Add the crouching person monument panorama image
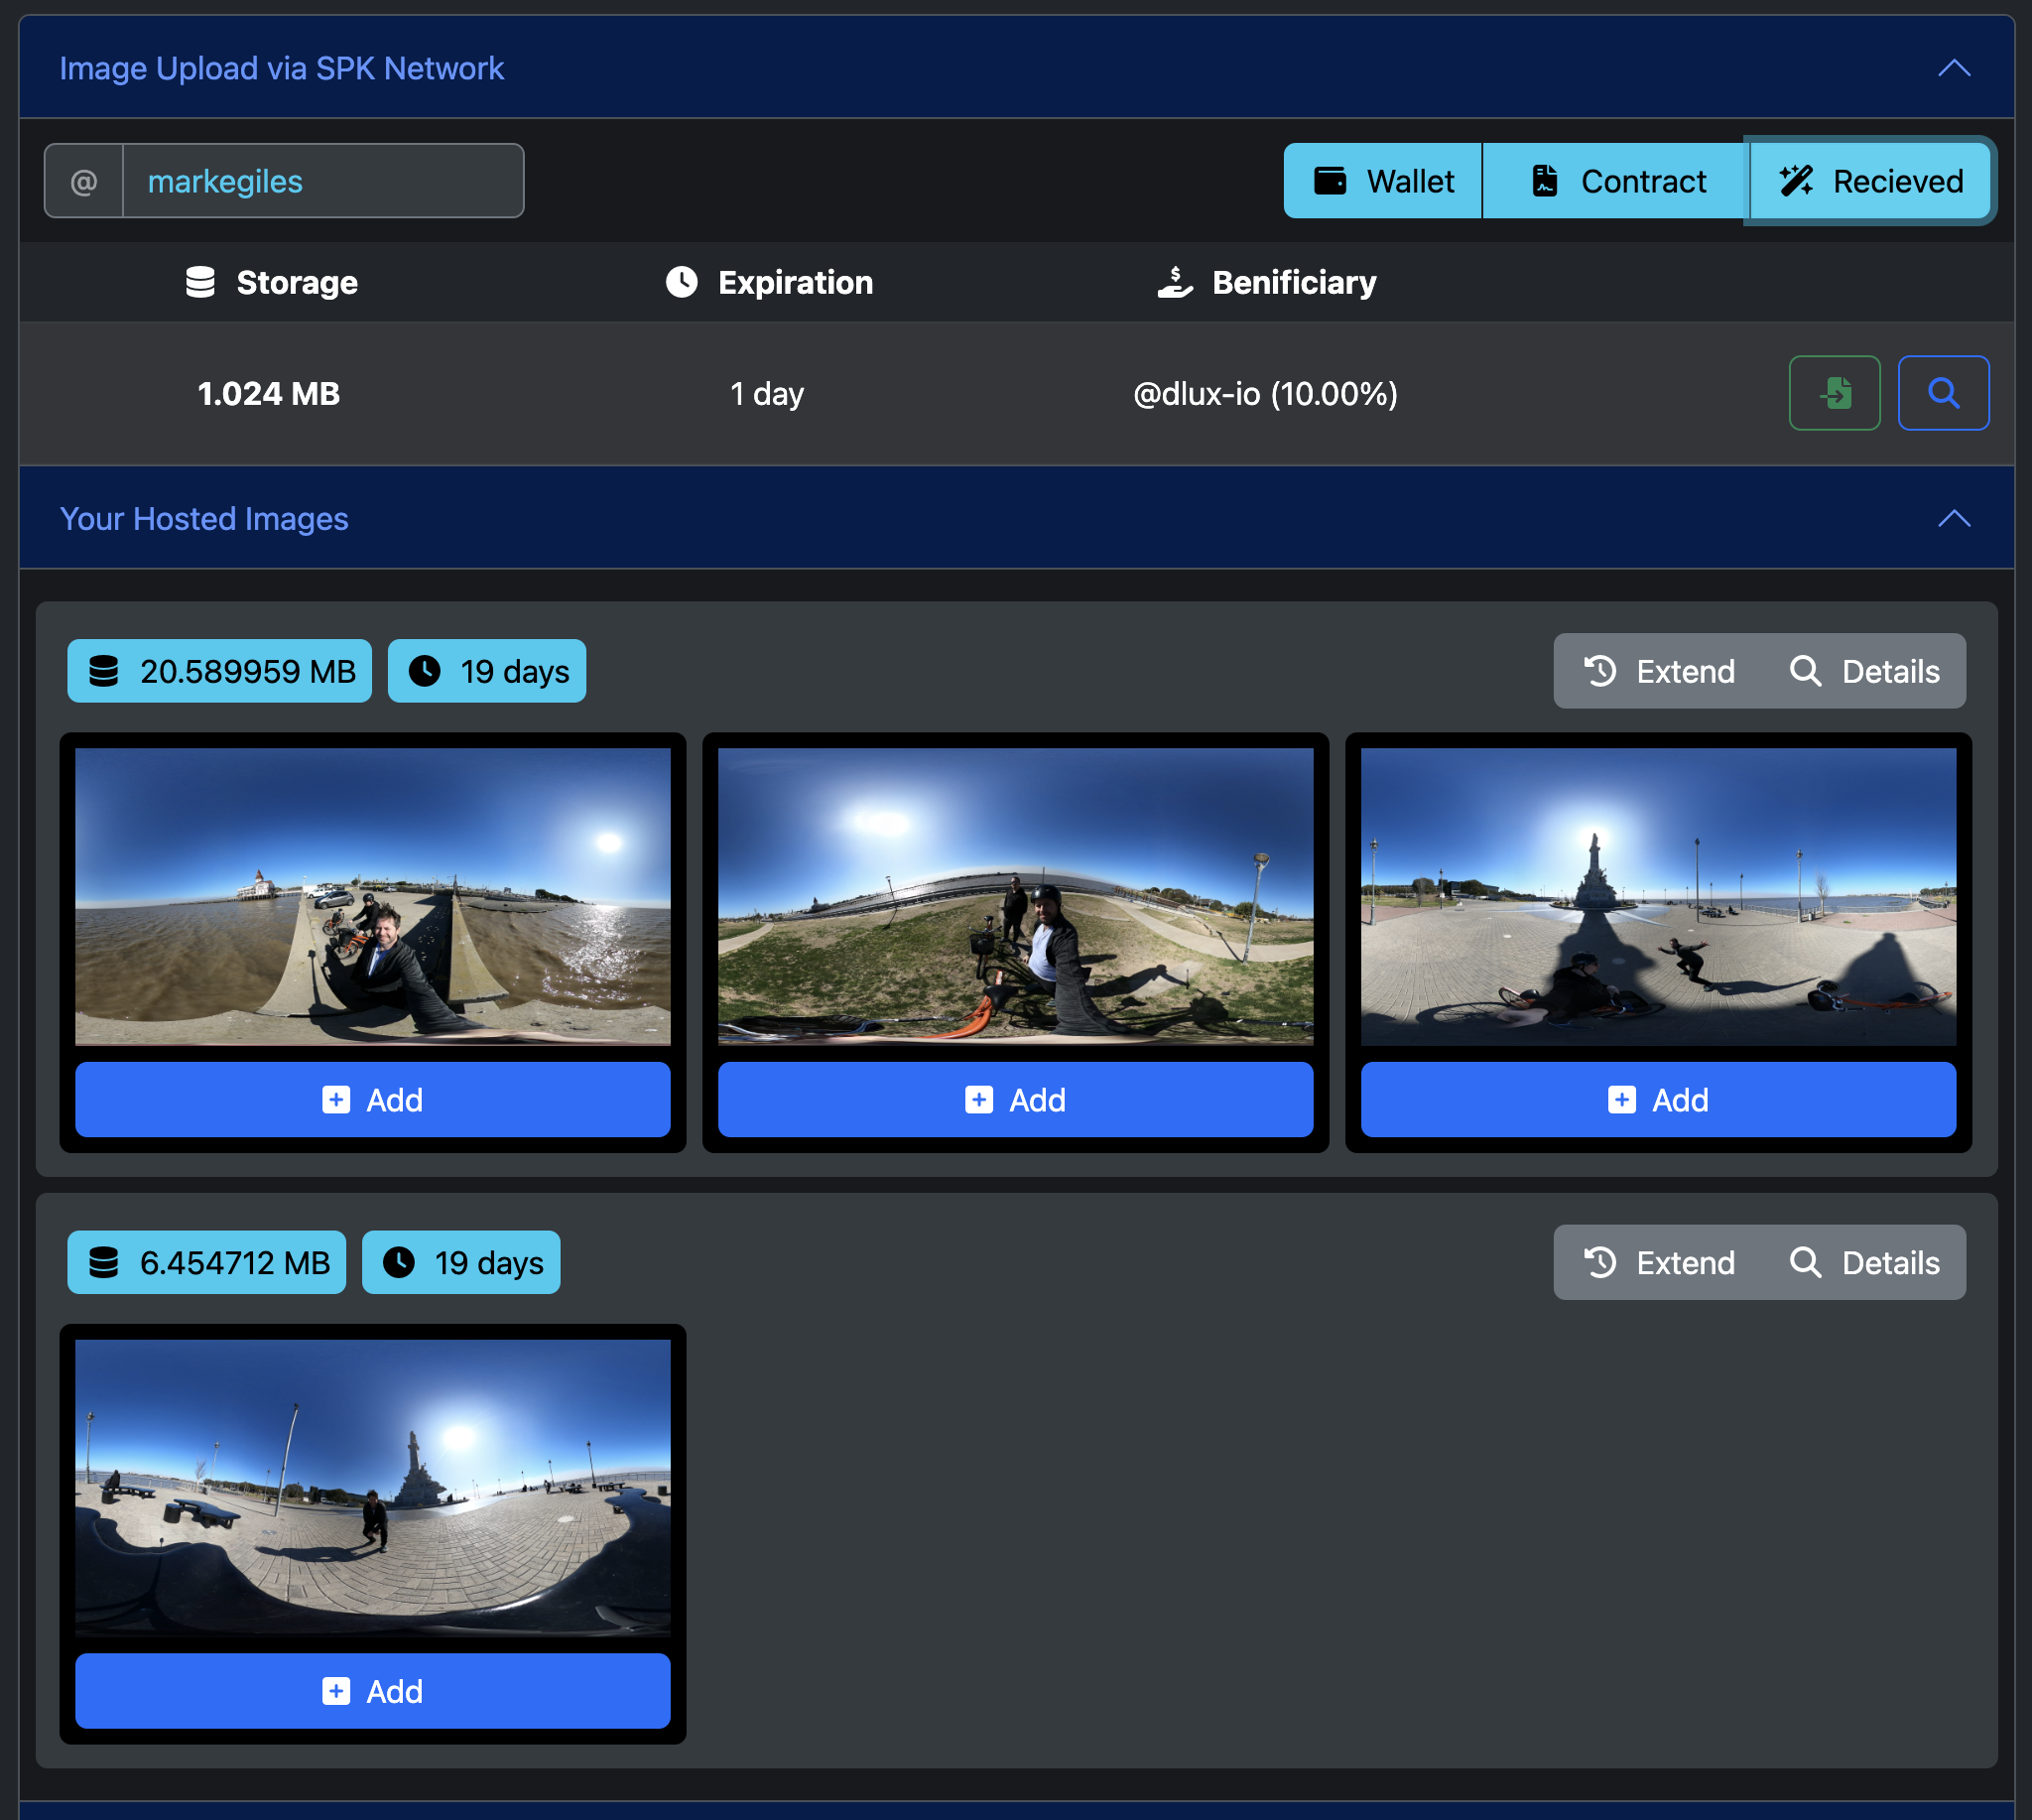The height and width of the screenshot is (1820, 2032). point(373,1691)
